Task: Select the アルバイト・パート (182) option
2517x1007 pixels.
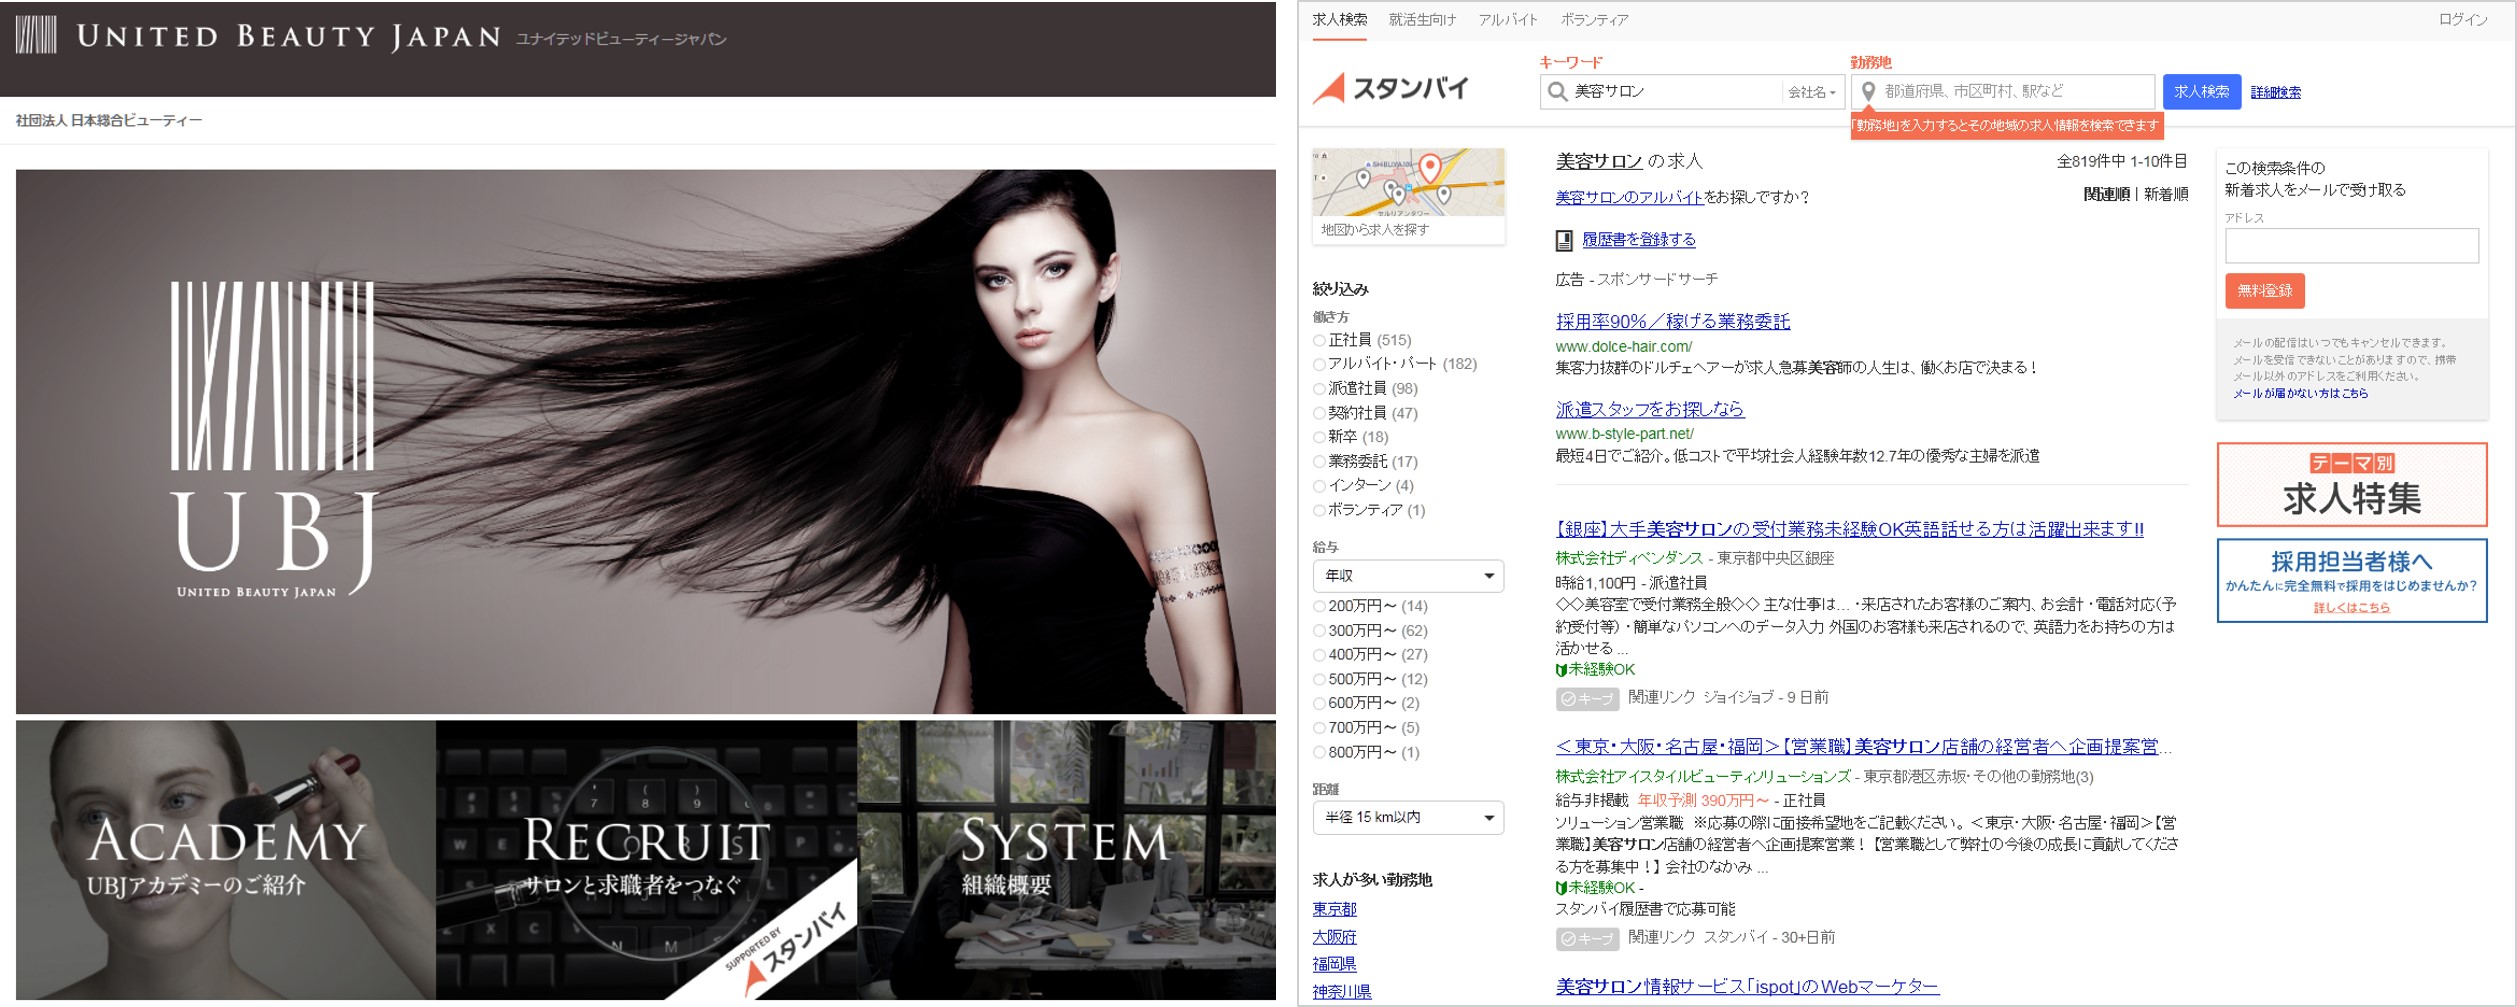Action: [x=1319, y=365]
